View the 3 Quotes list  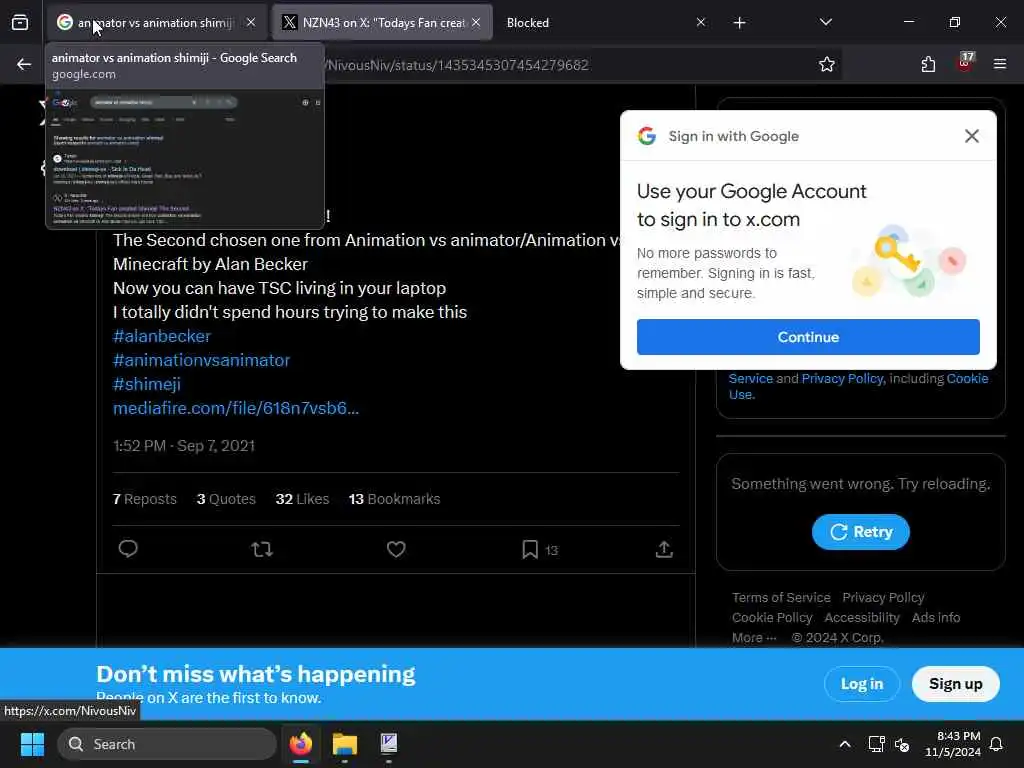226,499
